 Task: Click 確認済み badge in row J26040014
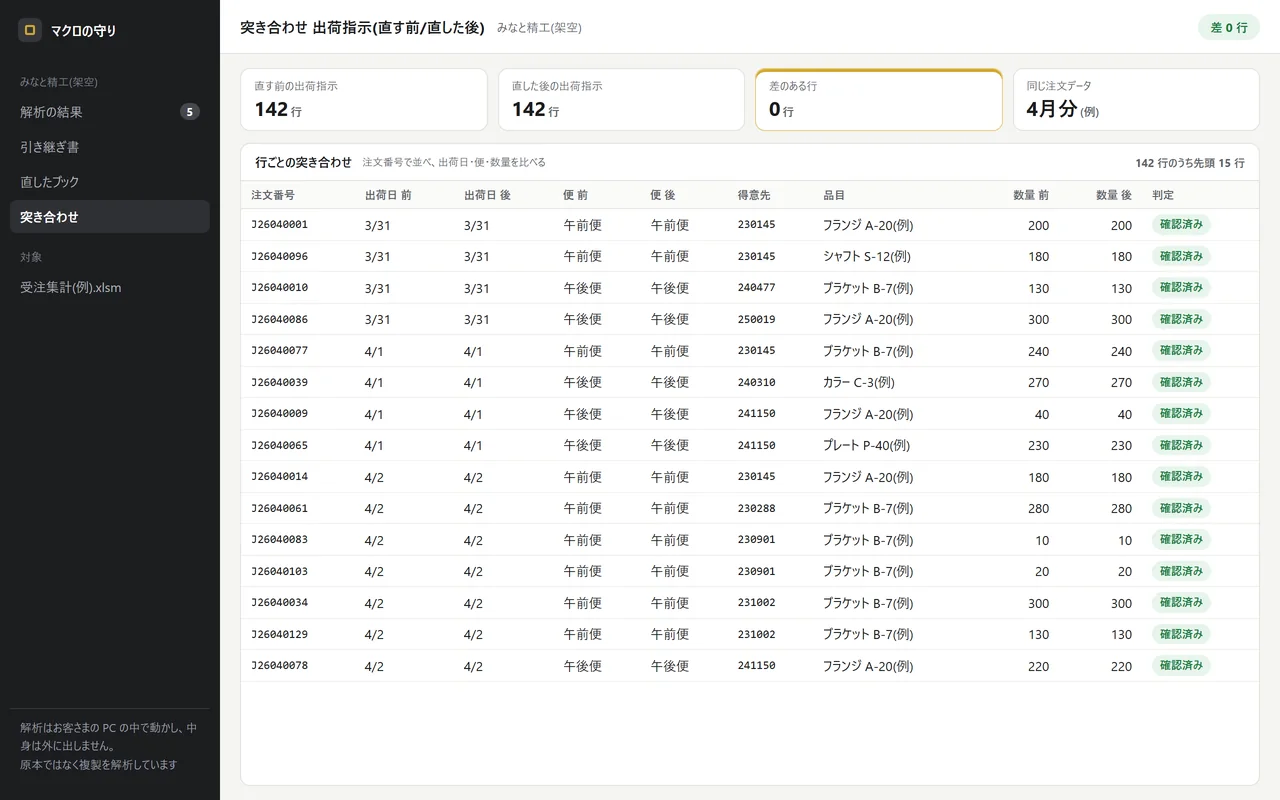pyautogui.click(x=1181, y=477)
